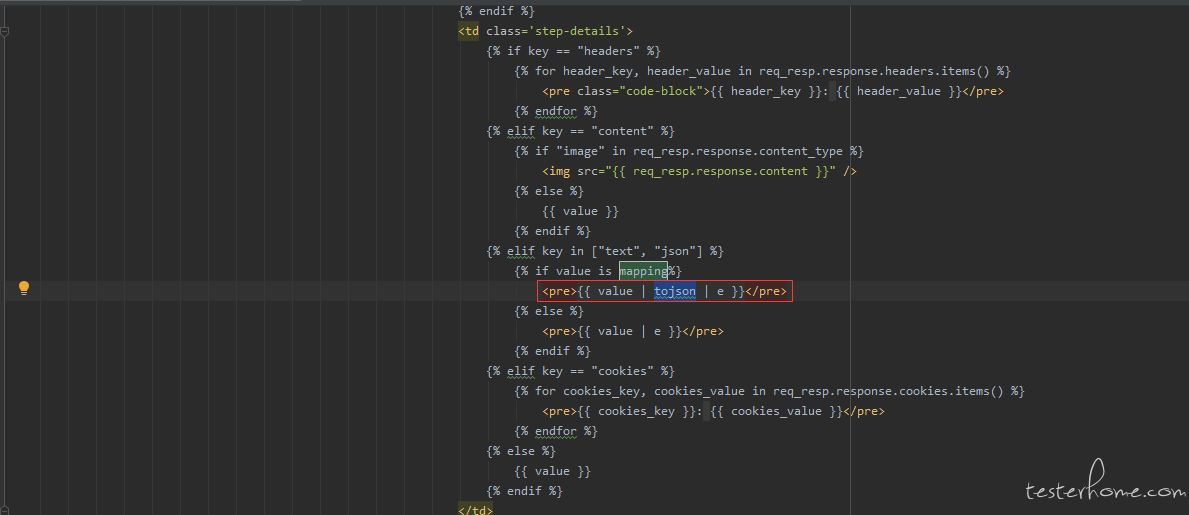Image resolution: width=1189 pixels, height=515 pixels.
Task: Click the line {% elif key == "content" %}
Action: coord(581,131)
